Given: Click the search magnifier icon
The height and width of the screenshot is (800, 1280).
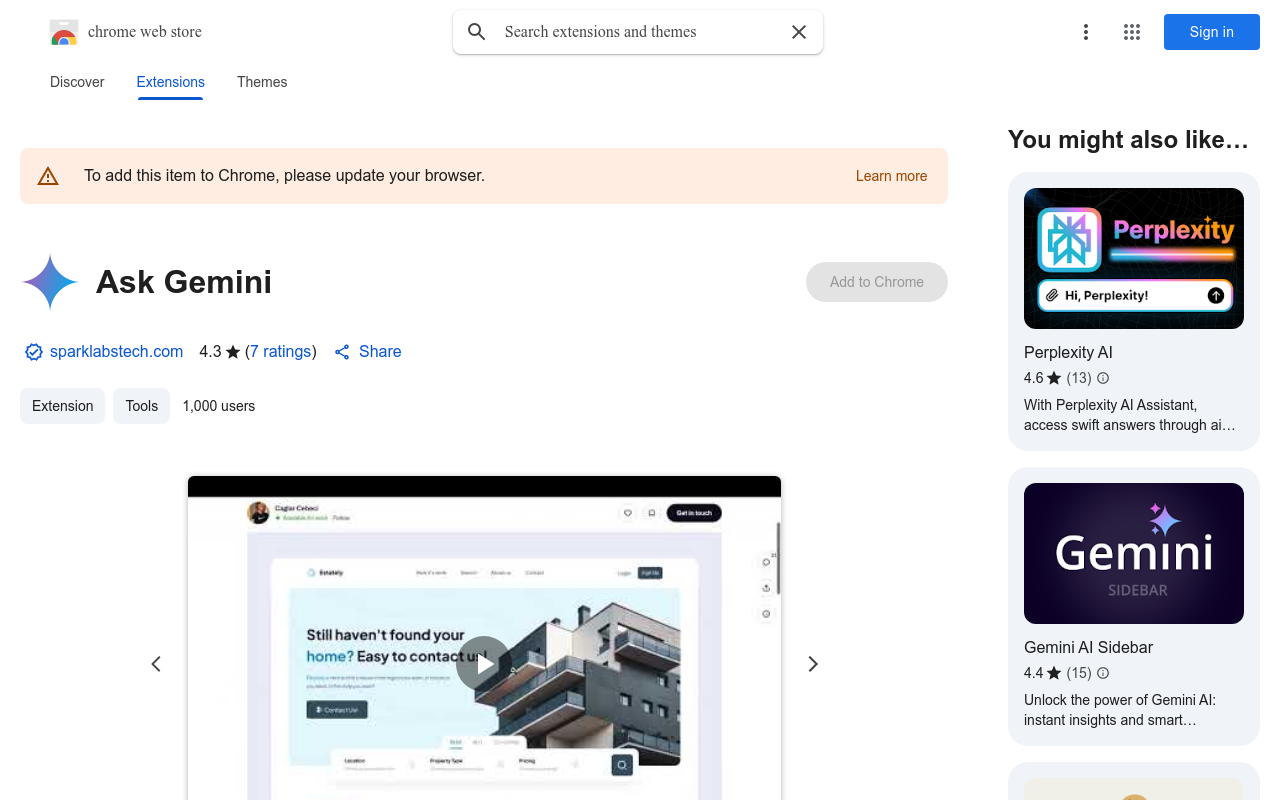Looking at the screenshot, I should coord(477,32).
